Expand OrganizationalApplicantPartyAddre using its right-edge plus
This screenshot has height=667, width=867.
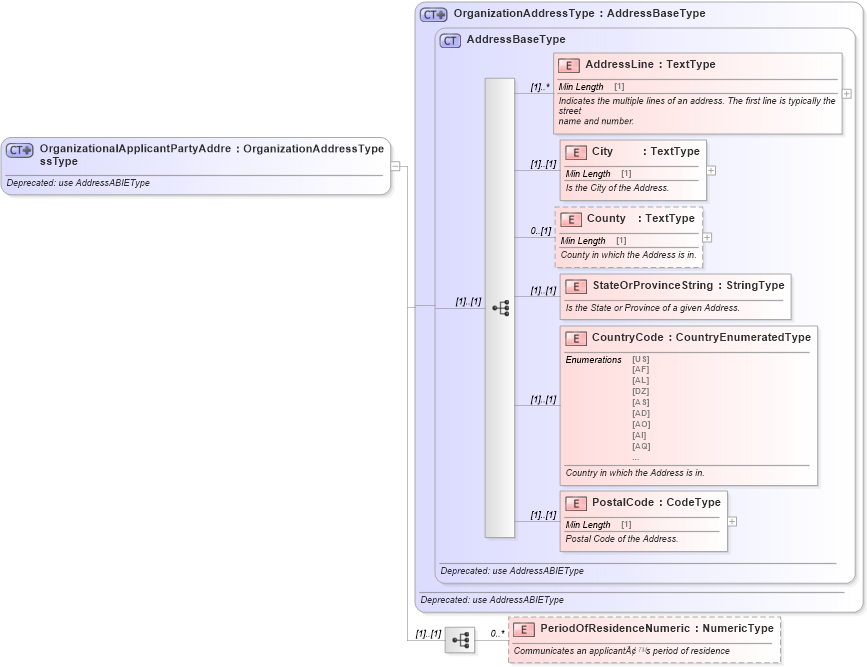point(398,166)
